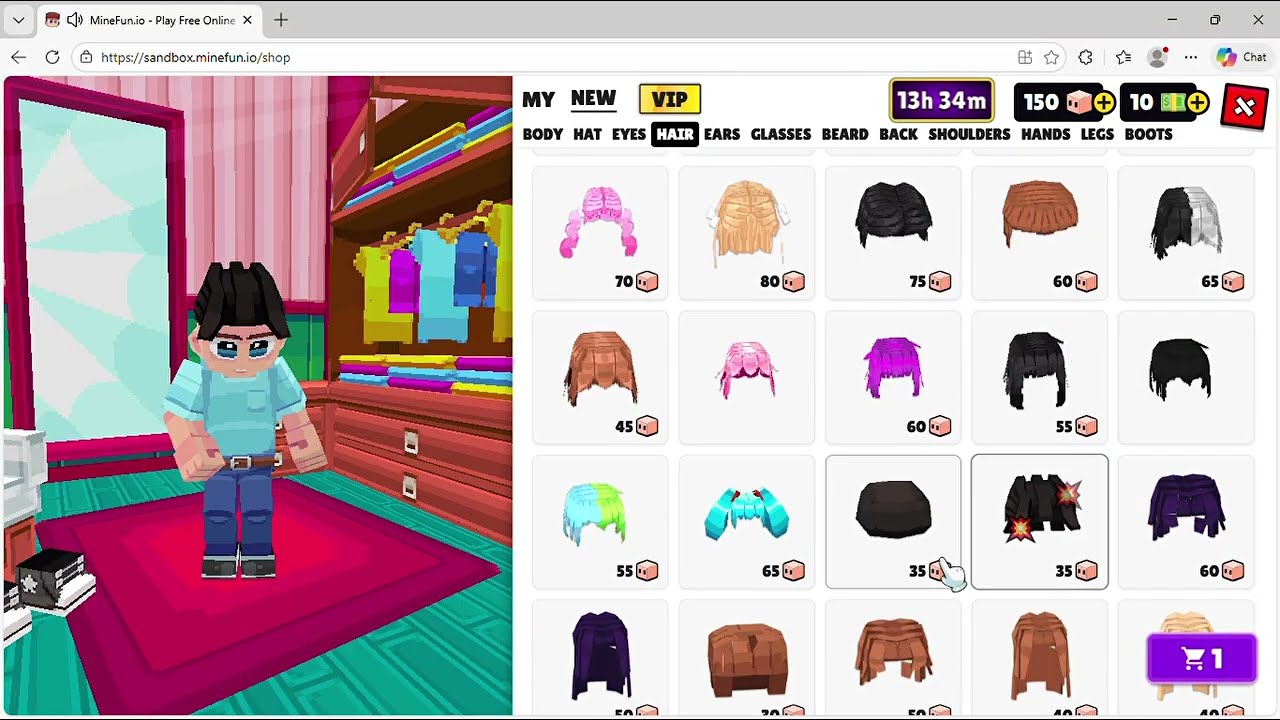The width and height of the screenshot is (1280, 720).
Task: Click the 13h 34m timer badge
Action: [941, 101]
